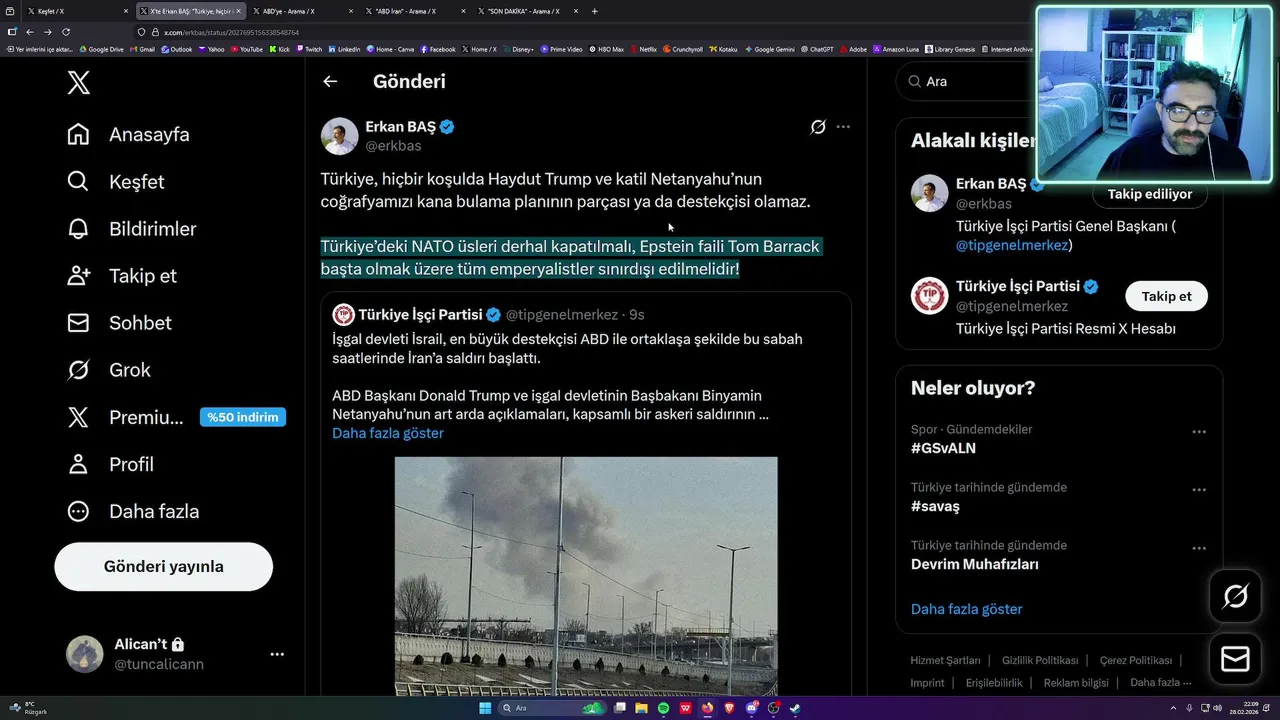Open the post's more options menu

click(843, 127)
